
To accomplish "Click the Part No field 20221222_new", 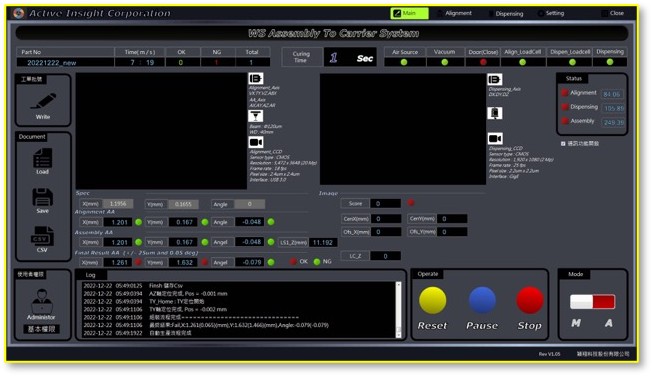I will (65, 62).
